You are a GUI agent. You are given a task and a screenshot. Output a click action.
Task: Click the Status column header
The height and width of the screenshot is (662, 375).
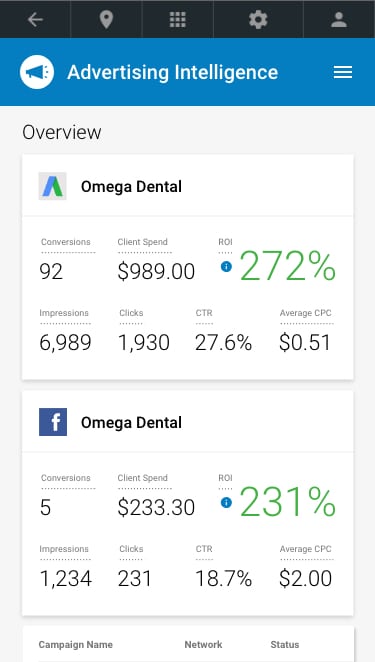(x=285, y=645)
